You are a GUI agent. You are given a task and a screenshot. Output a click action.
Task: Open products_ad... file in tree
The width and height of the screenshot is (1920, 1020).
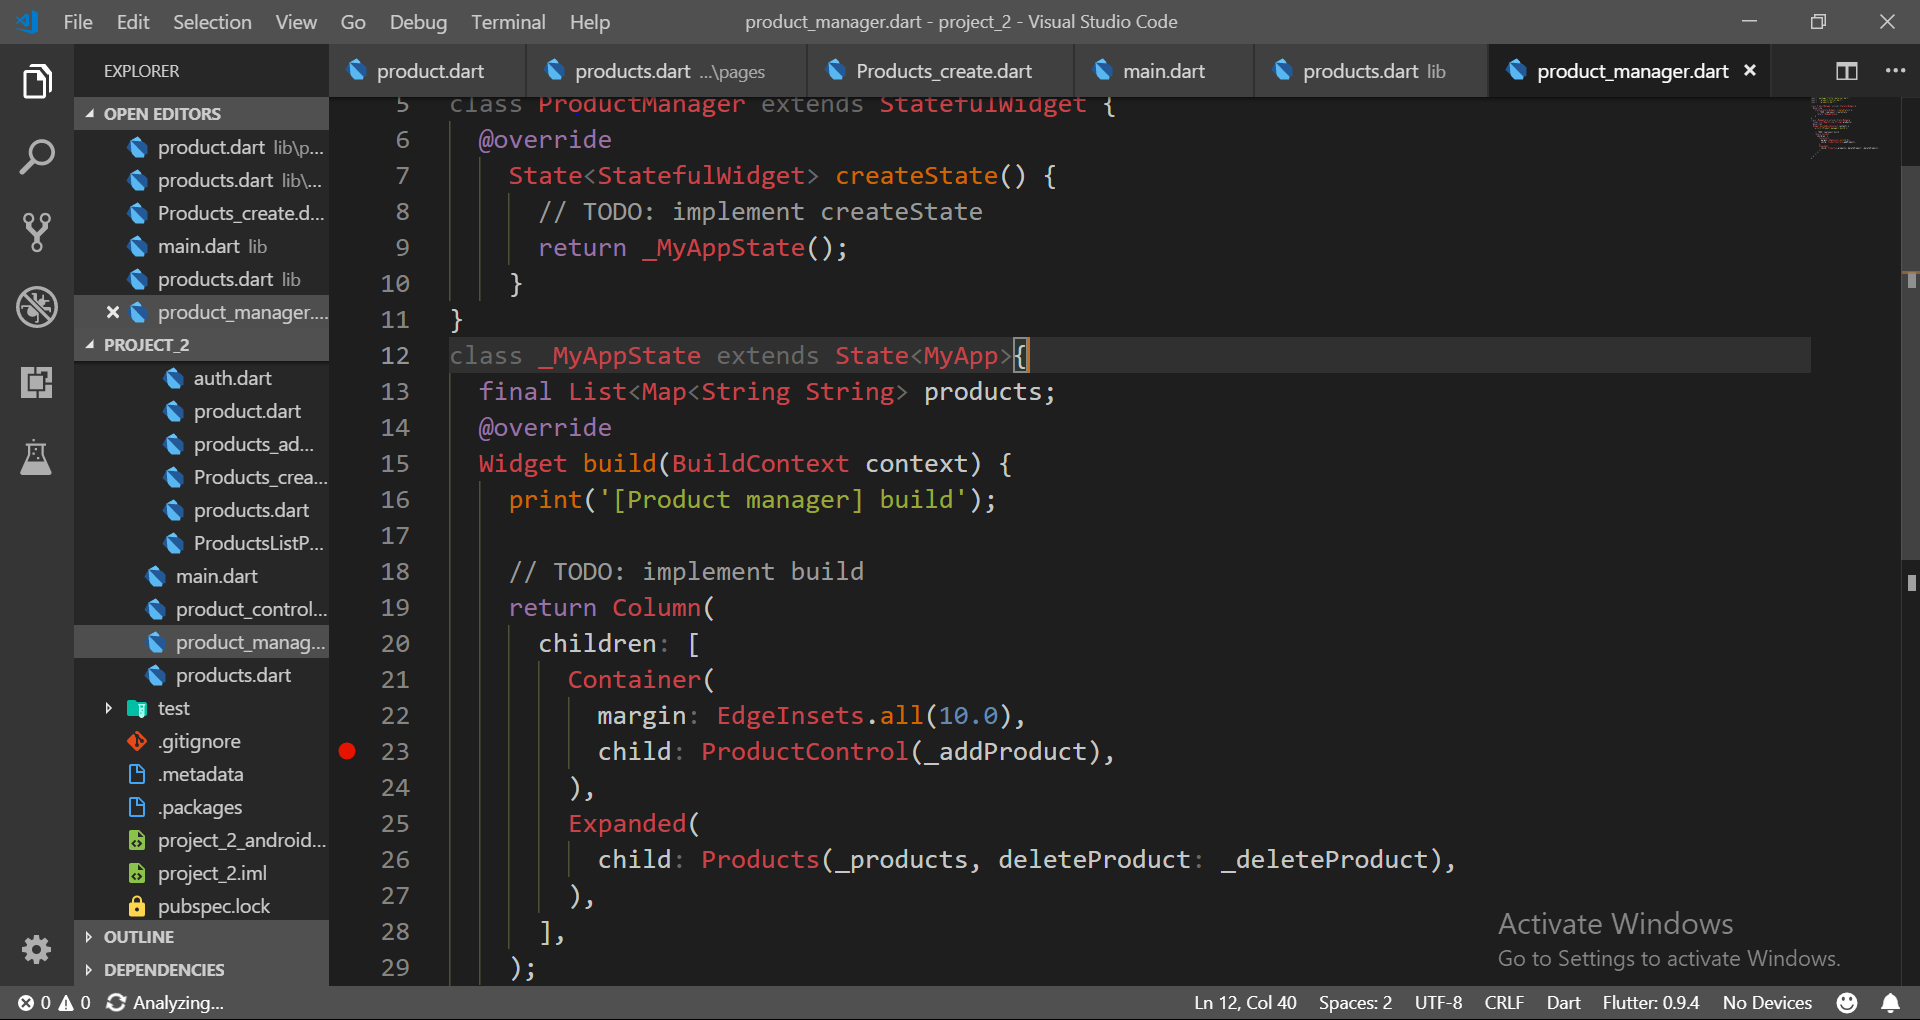point(201,444)
